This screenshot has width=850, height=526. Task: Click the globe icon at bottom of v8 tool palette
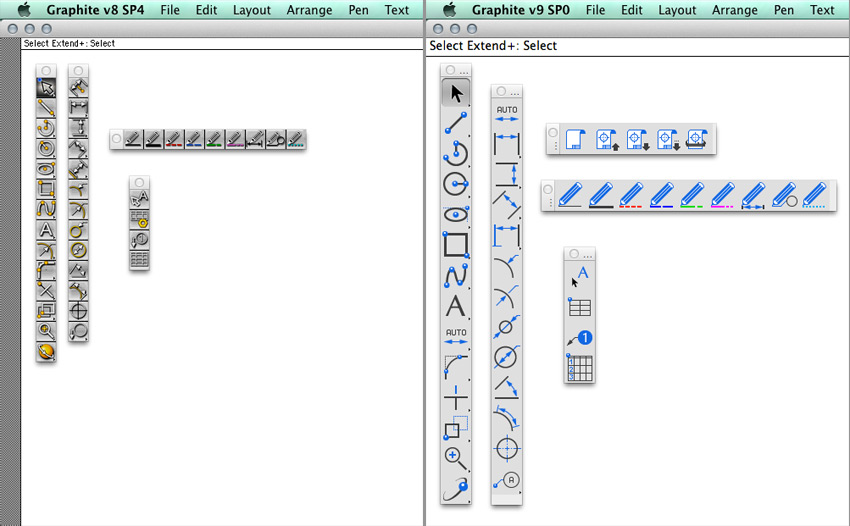coord(46,351)
